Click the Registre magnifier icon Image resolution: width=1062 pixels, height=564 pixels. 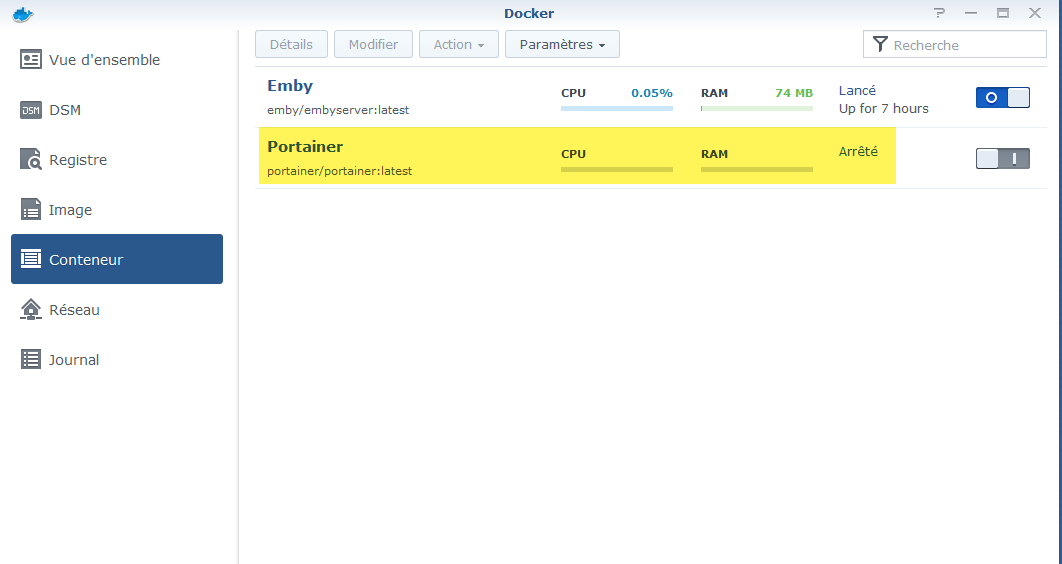[x=31, y=160]
